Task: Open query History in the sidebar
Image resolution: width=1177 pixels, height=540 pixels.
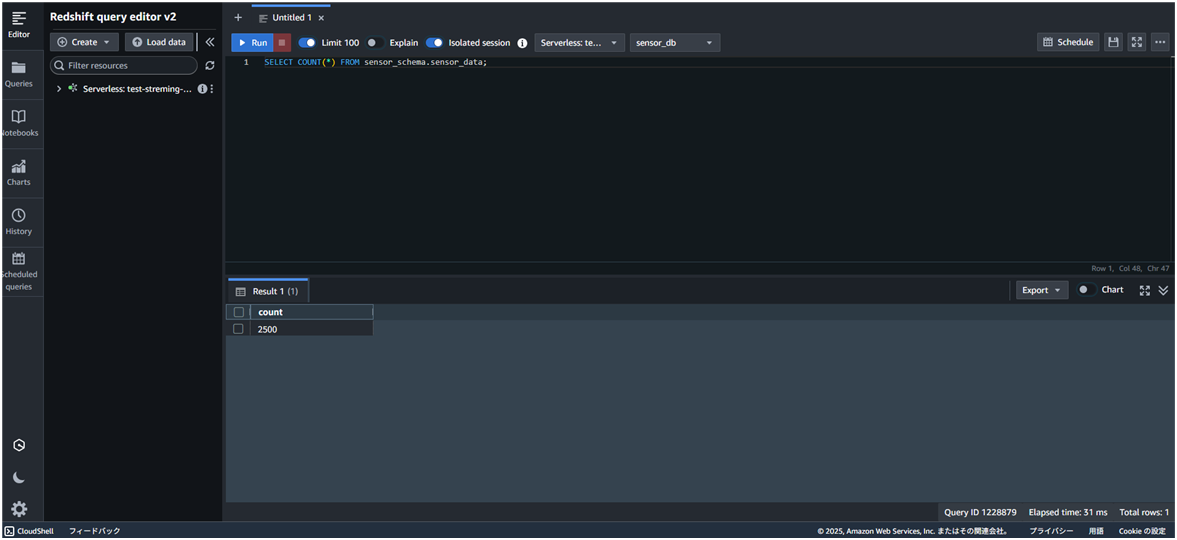Action: 19,222
